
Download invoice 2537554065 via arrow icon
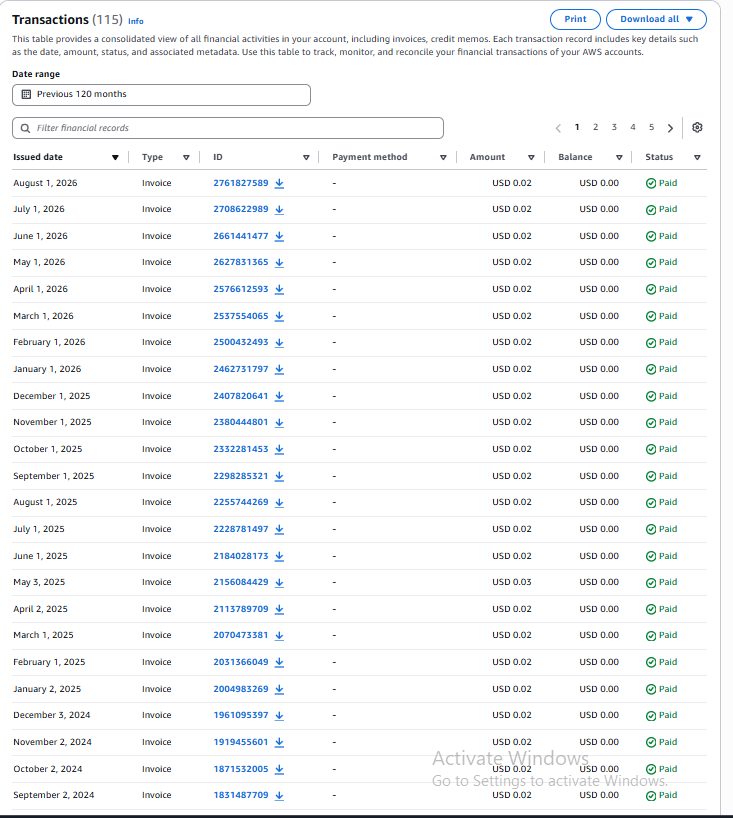point(280,316)
